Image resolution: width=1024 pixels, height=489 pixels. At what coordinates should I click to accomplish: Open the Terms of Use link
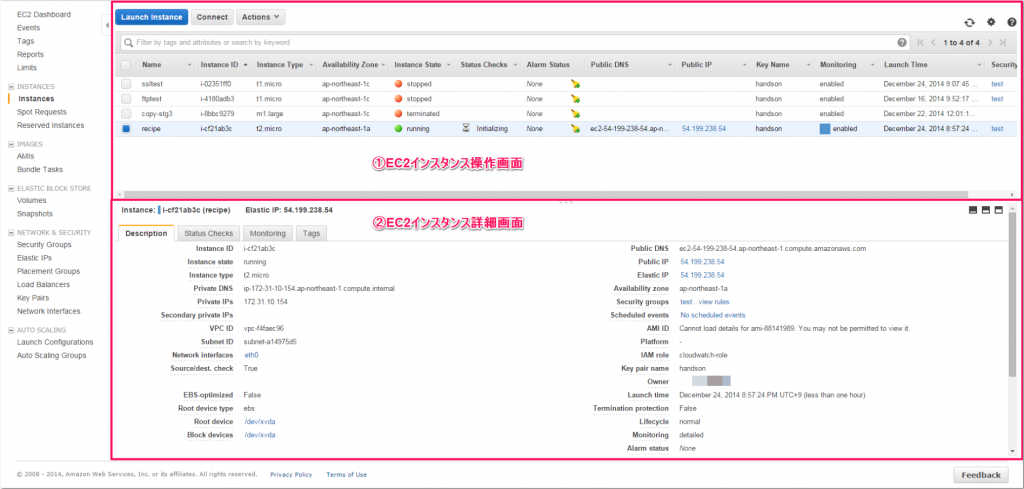coord(347,475)
